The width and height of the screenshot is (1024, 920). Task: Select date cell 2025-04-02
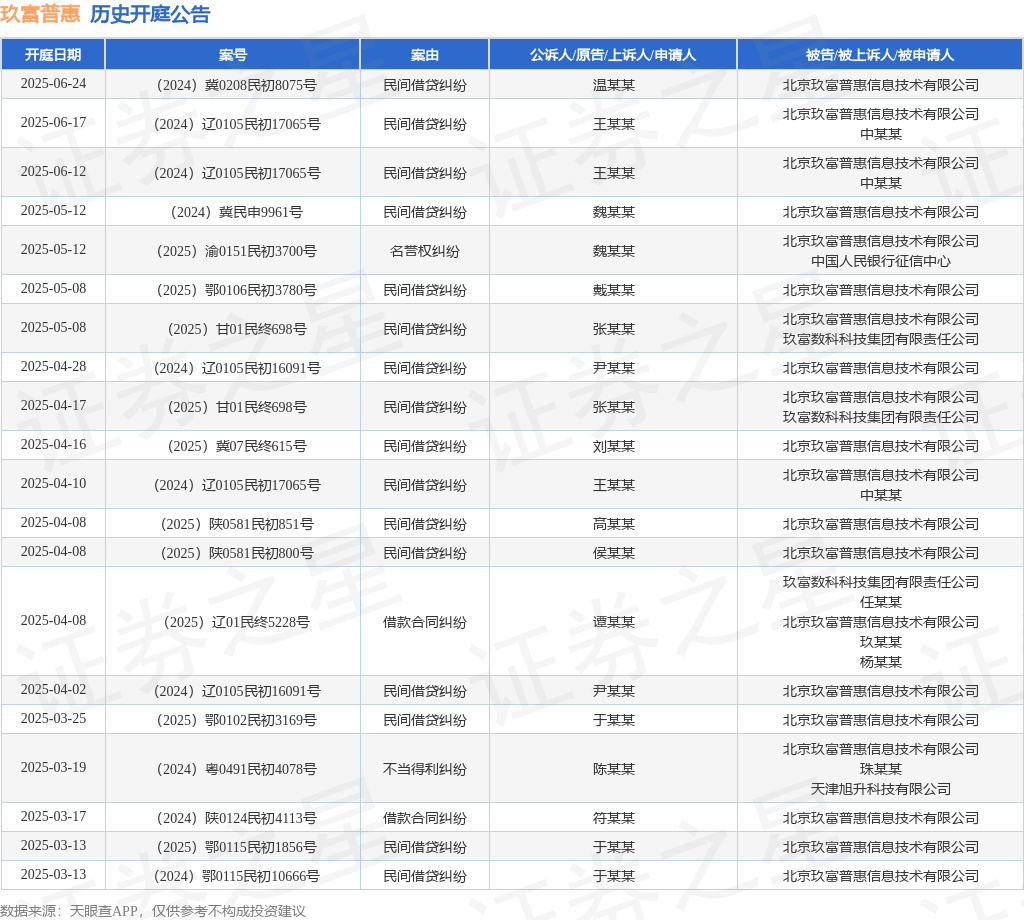coord(53,690)
